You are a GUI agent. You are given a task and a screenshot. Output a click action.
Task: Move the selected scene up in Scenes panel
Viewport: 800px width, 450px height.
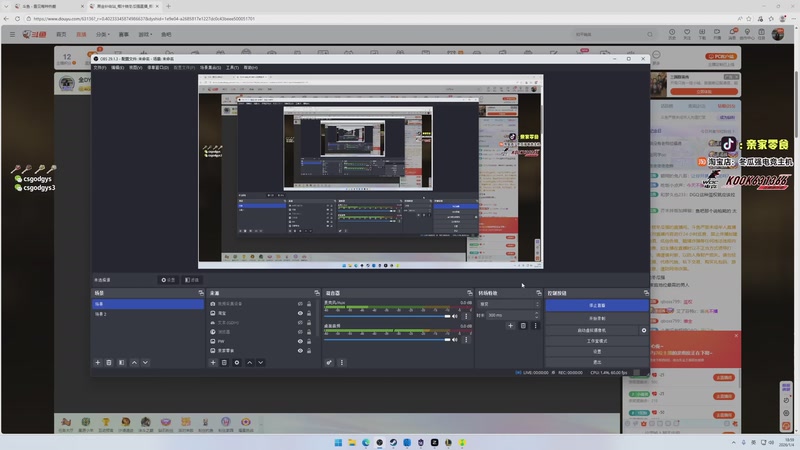coord(134,362)
